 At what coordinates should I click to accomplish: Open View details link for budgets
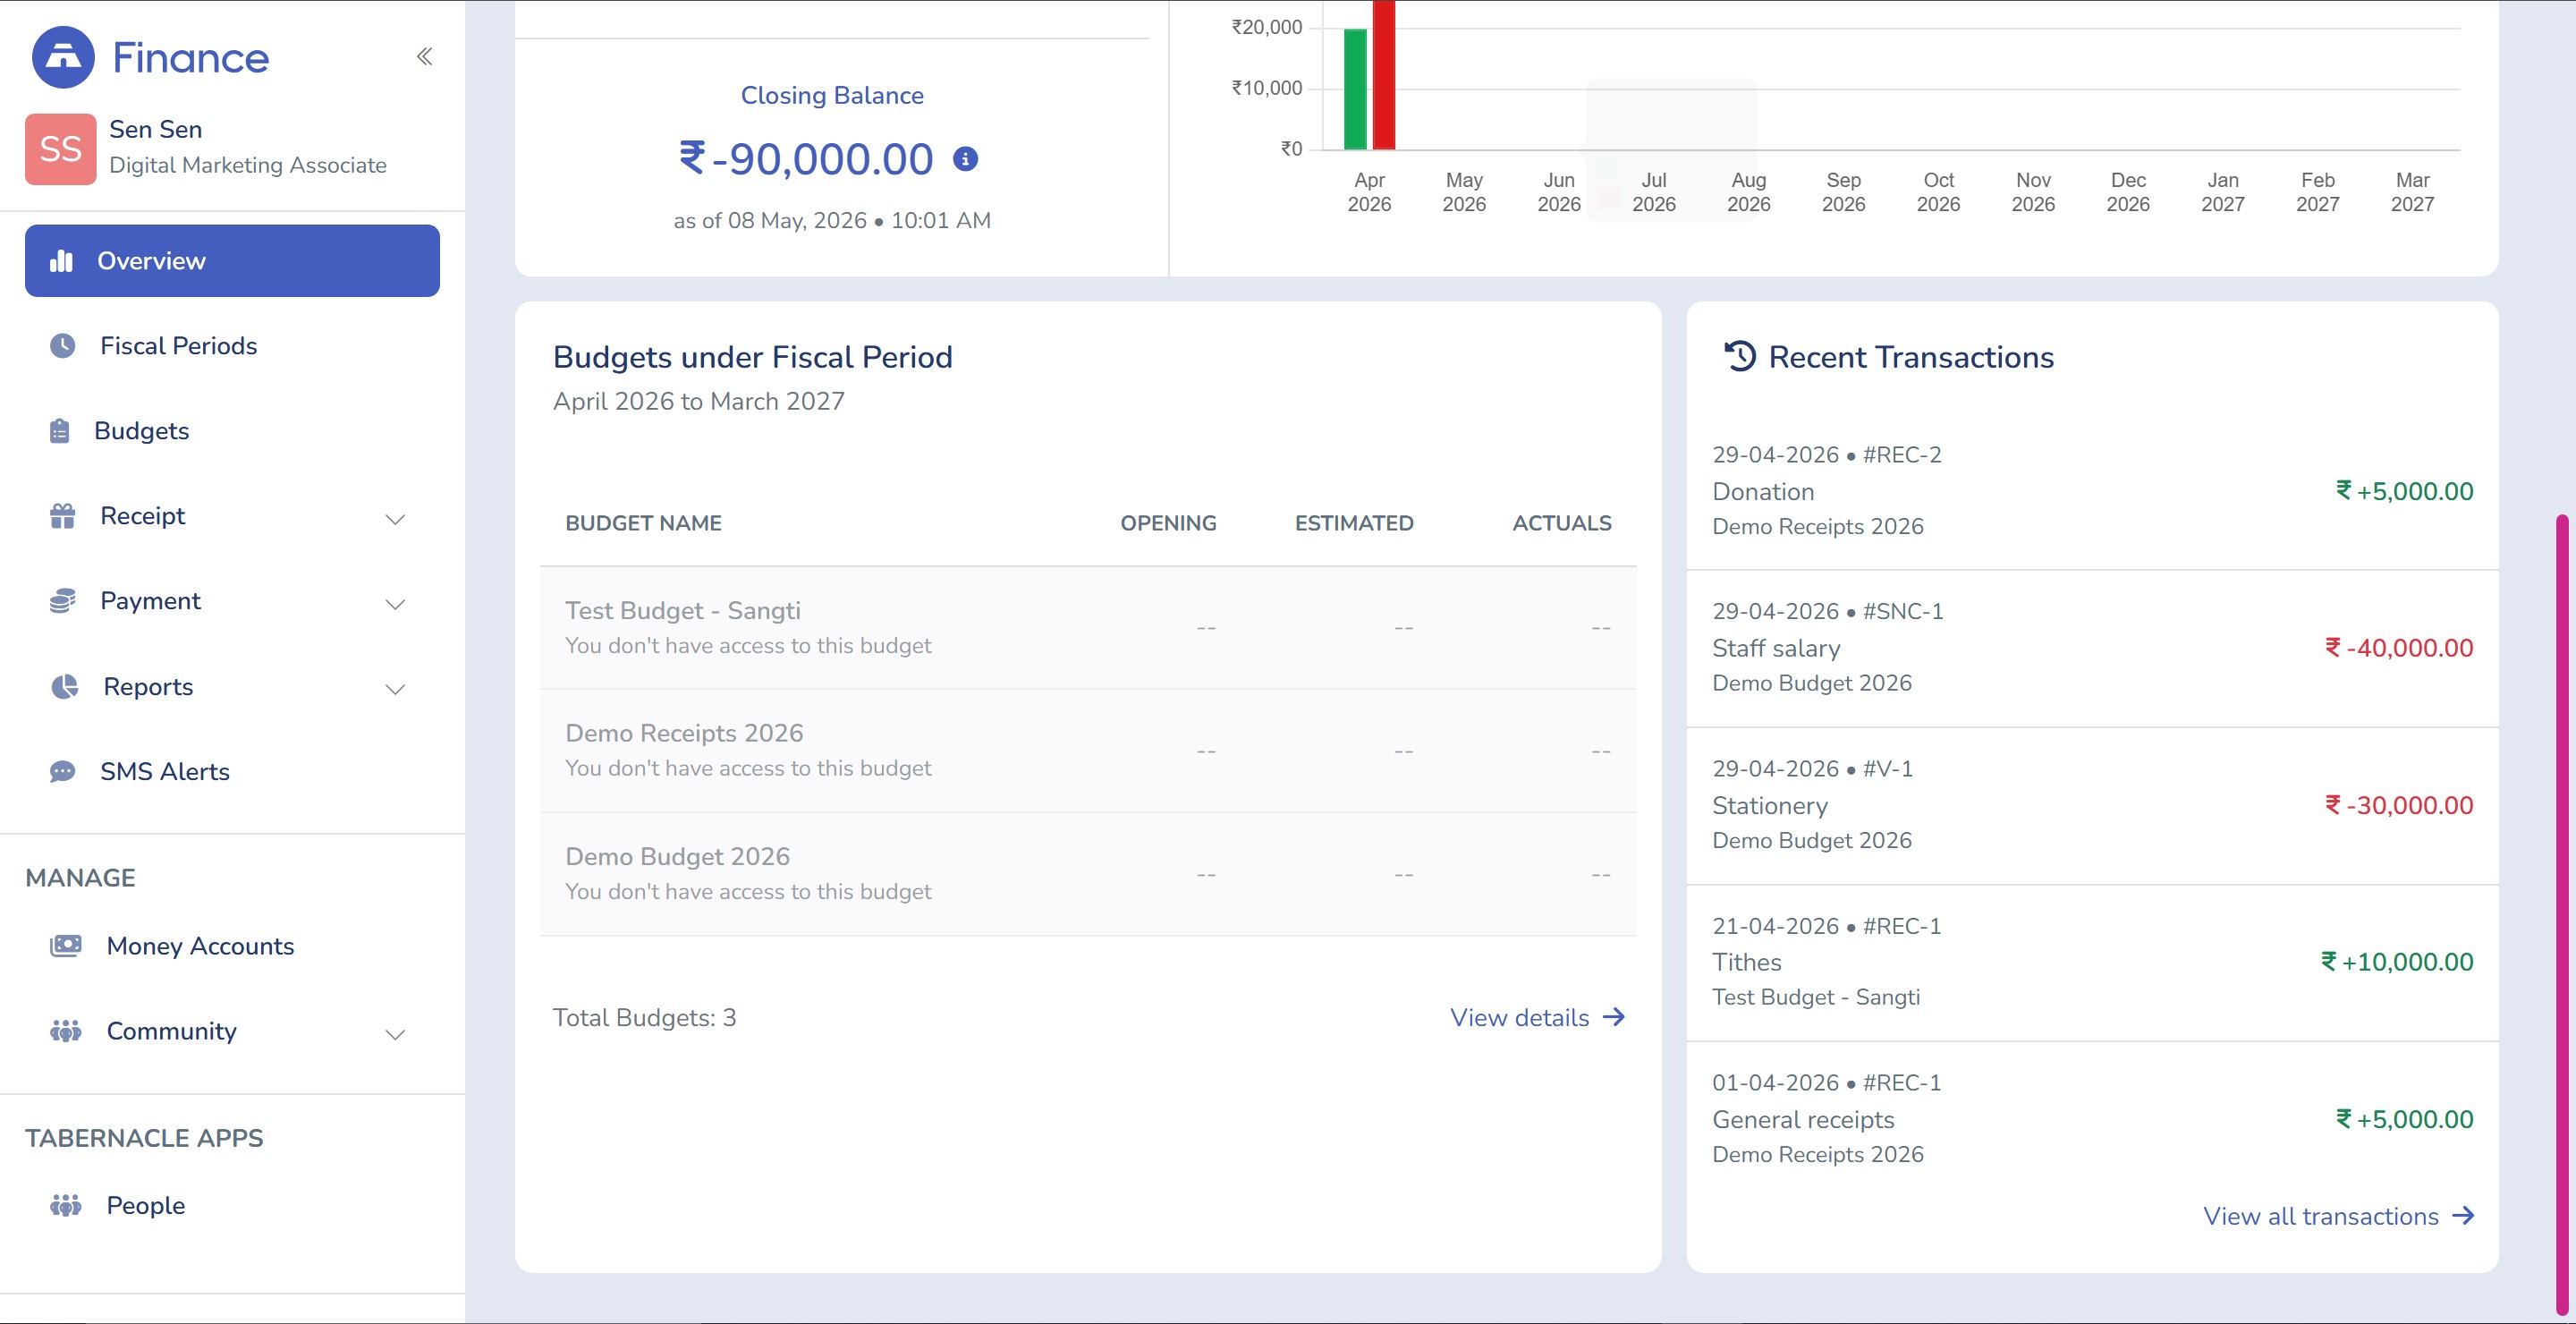pos(1537,1017)
